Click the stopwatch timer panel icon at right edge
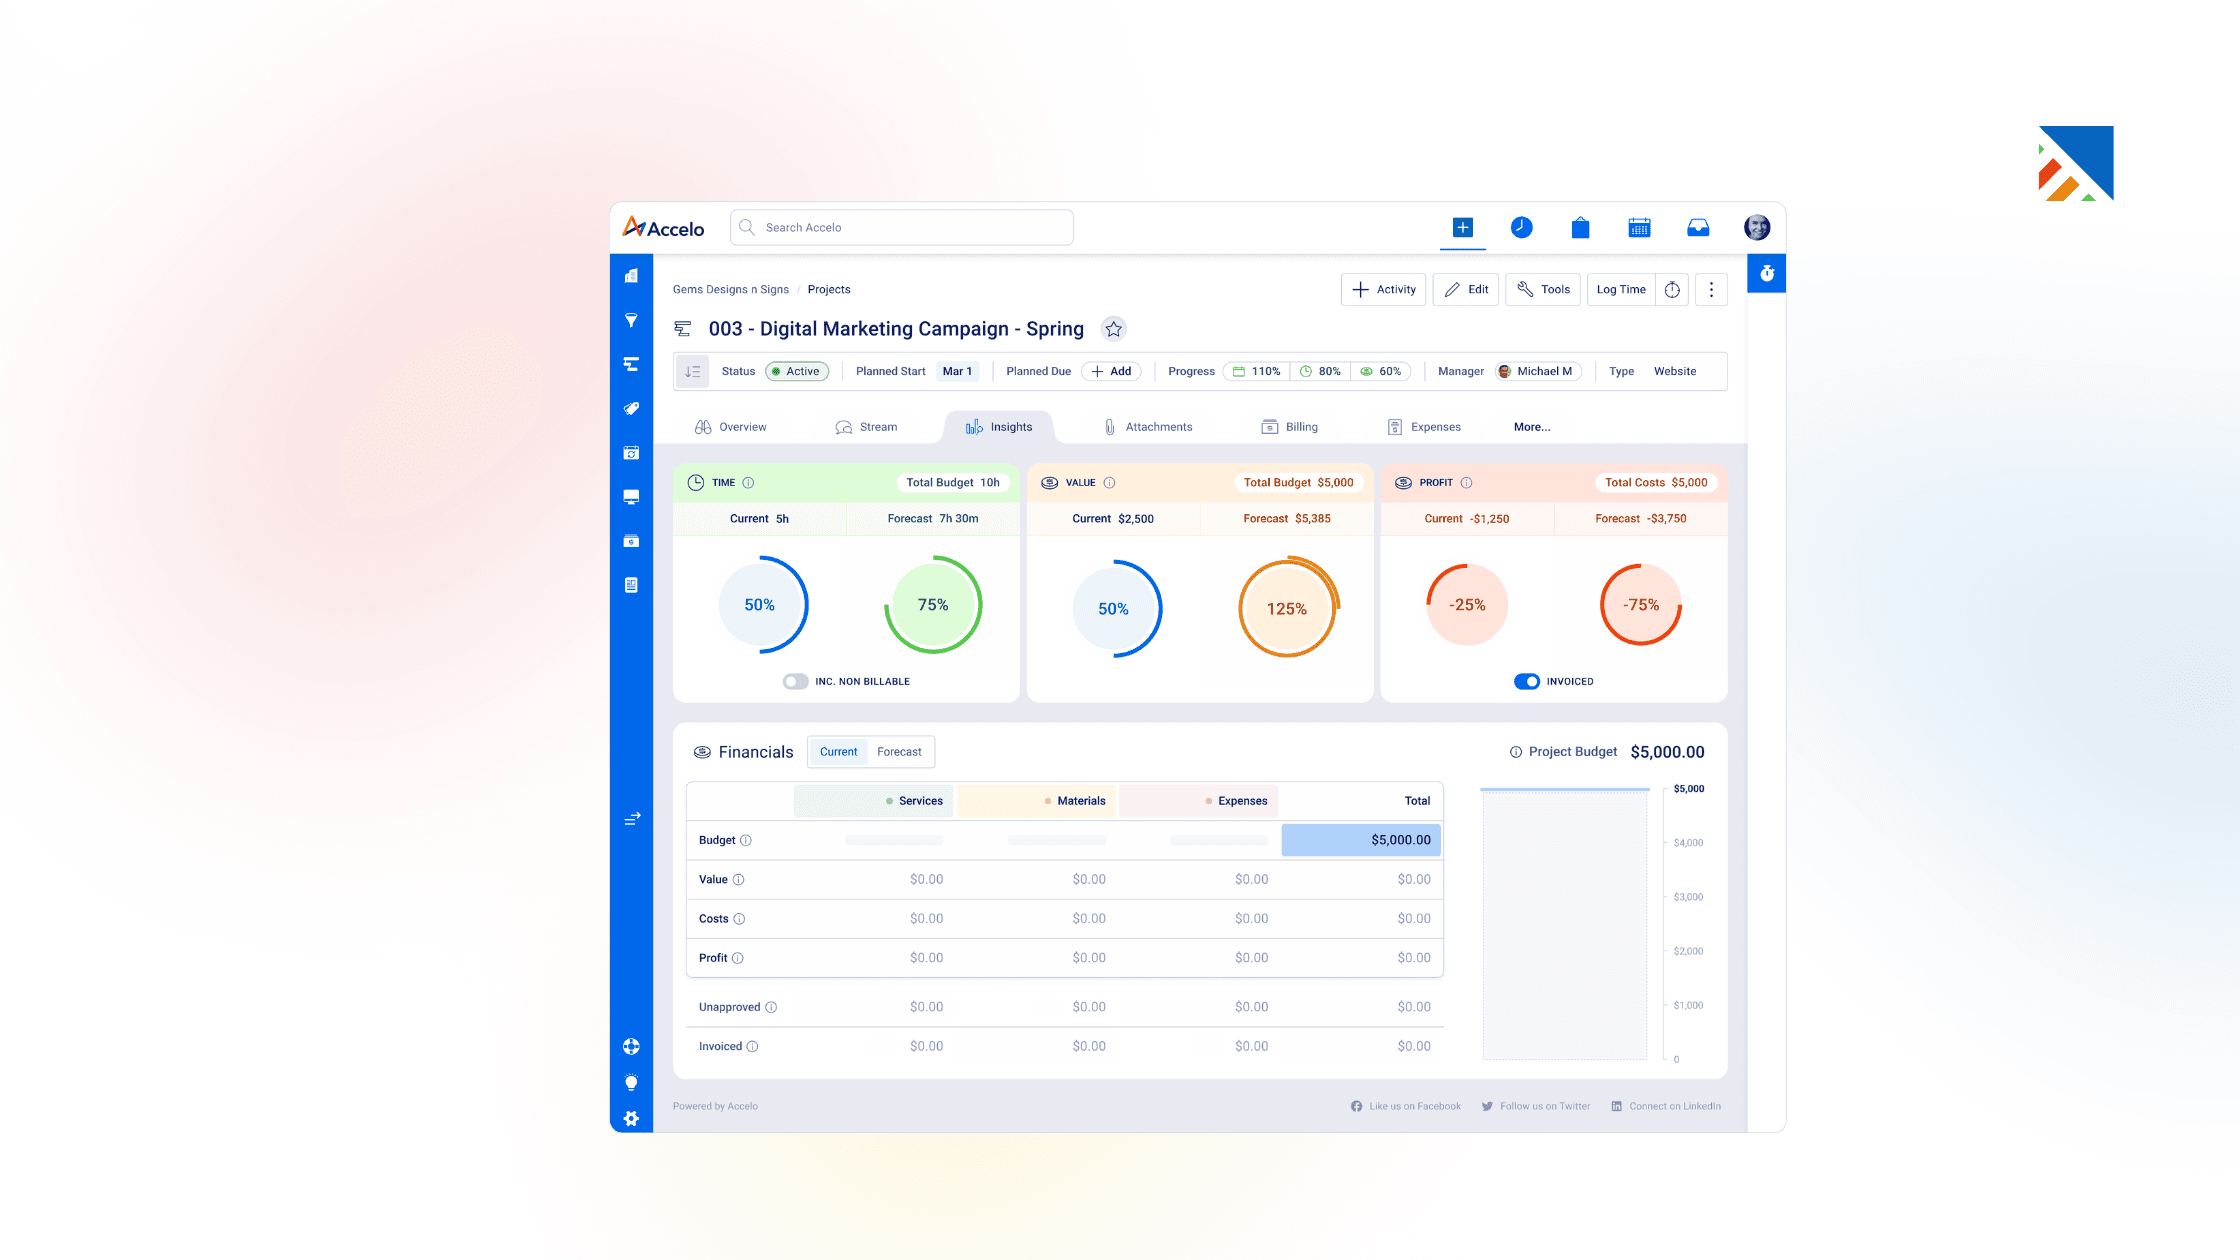The image size is (2240, 1260). click(1766, 273)
